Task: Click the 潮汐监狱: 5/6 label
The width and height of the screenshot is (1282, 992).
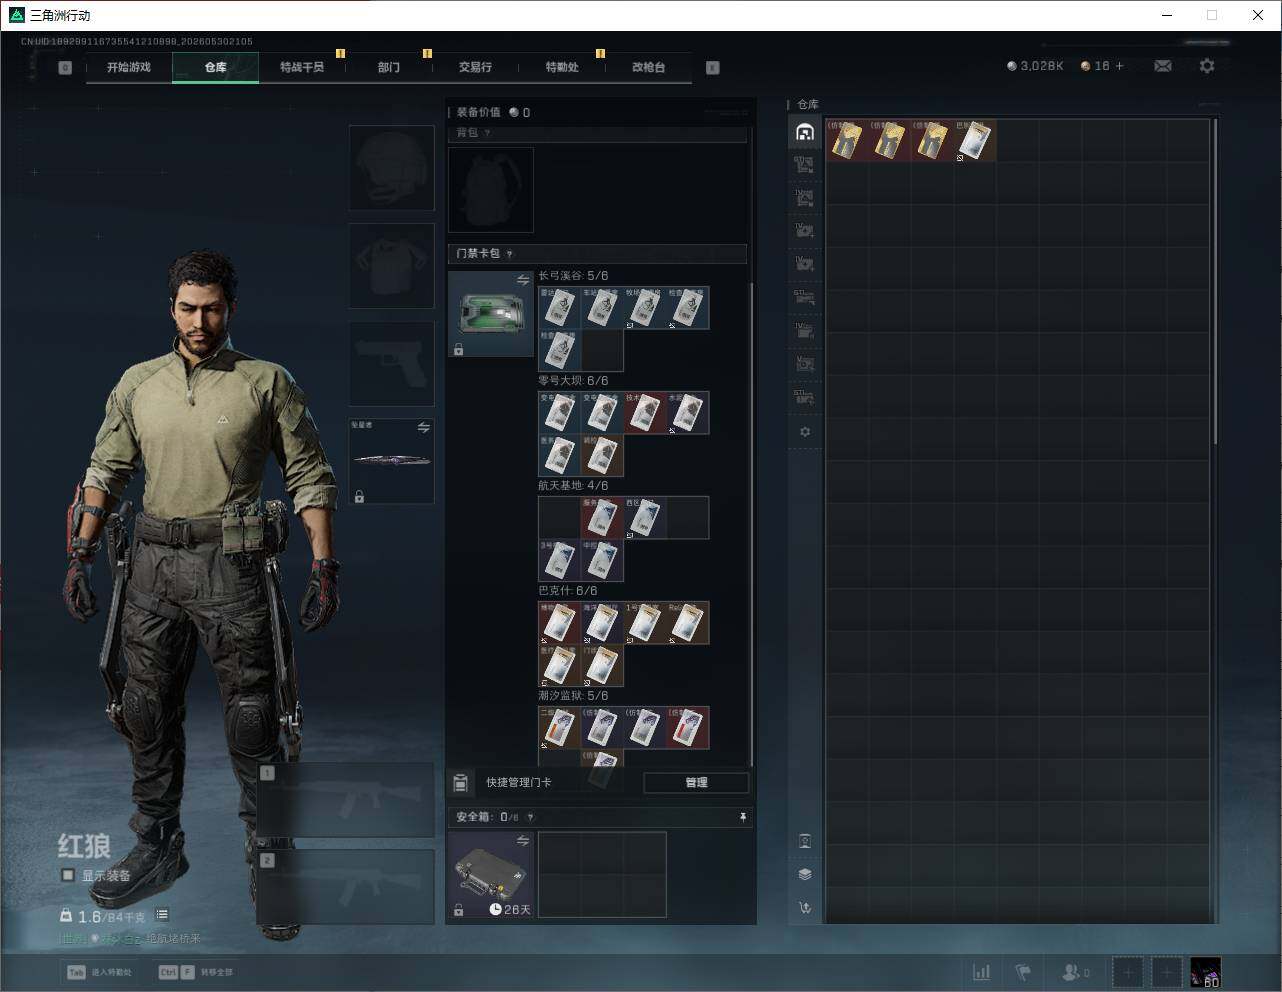Action: [573, 696]
